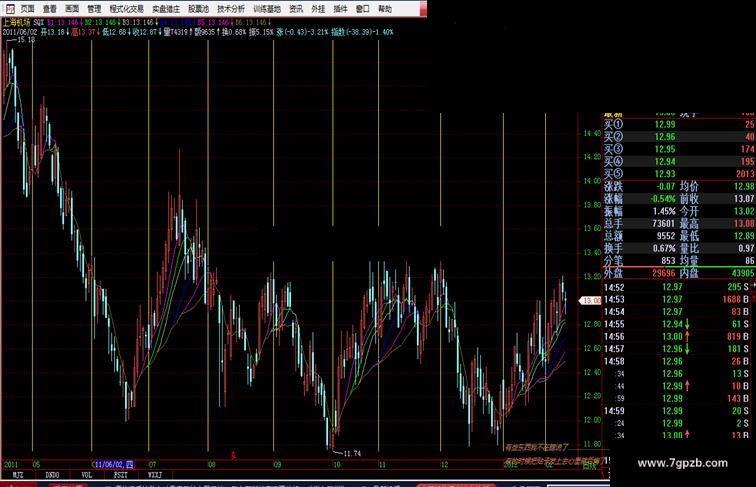Select month 11 on the time axis
The height and width of the screenshot is (487, 756).
(x=382, y=465)
